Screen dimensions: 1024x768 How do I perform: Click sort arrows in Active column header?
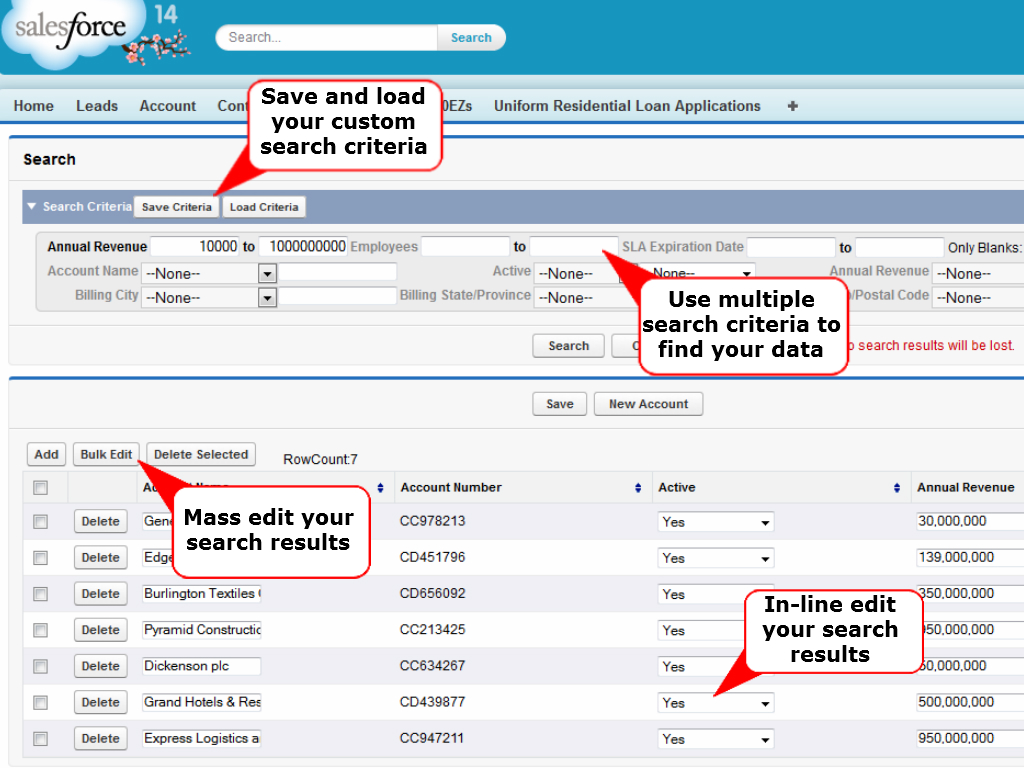[897, 488]
